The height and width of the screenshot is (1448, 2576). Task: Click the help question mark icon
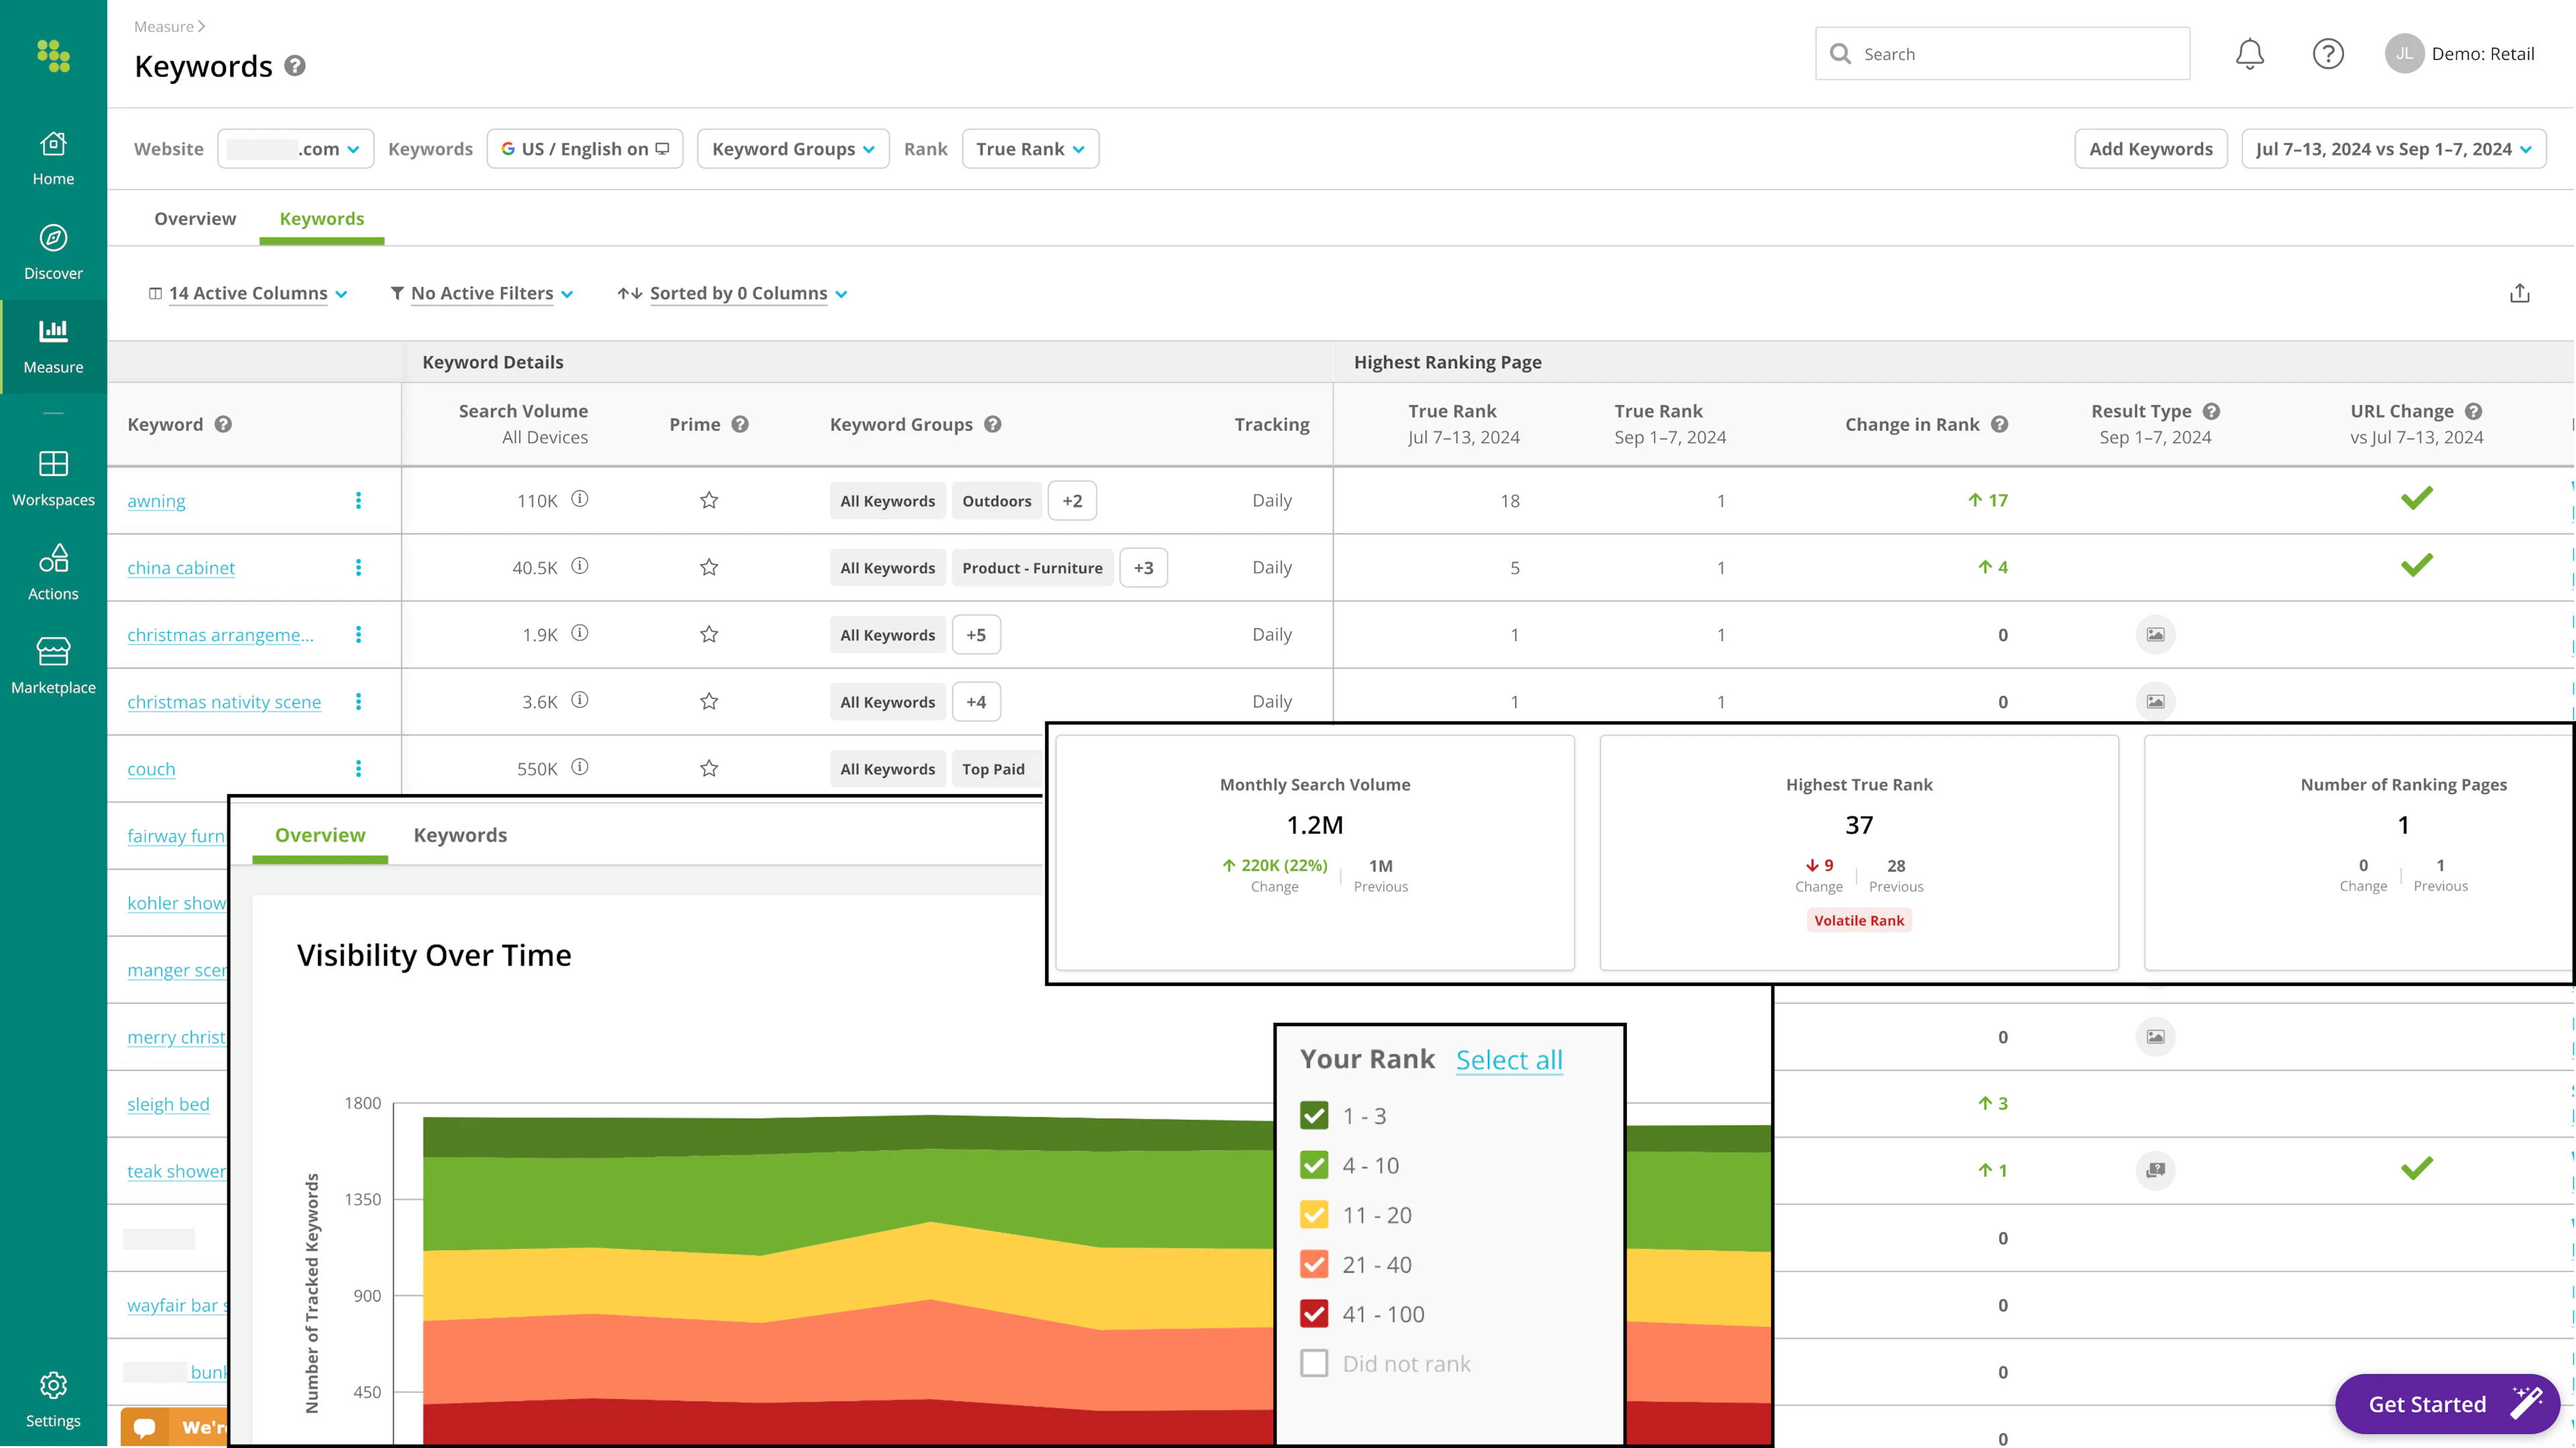2328,54
